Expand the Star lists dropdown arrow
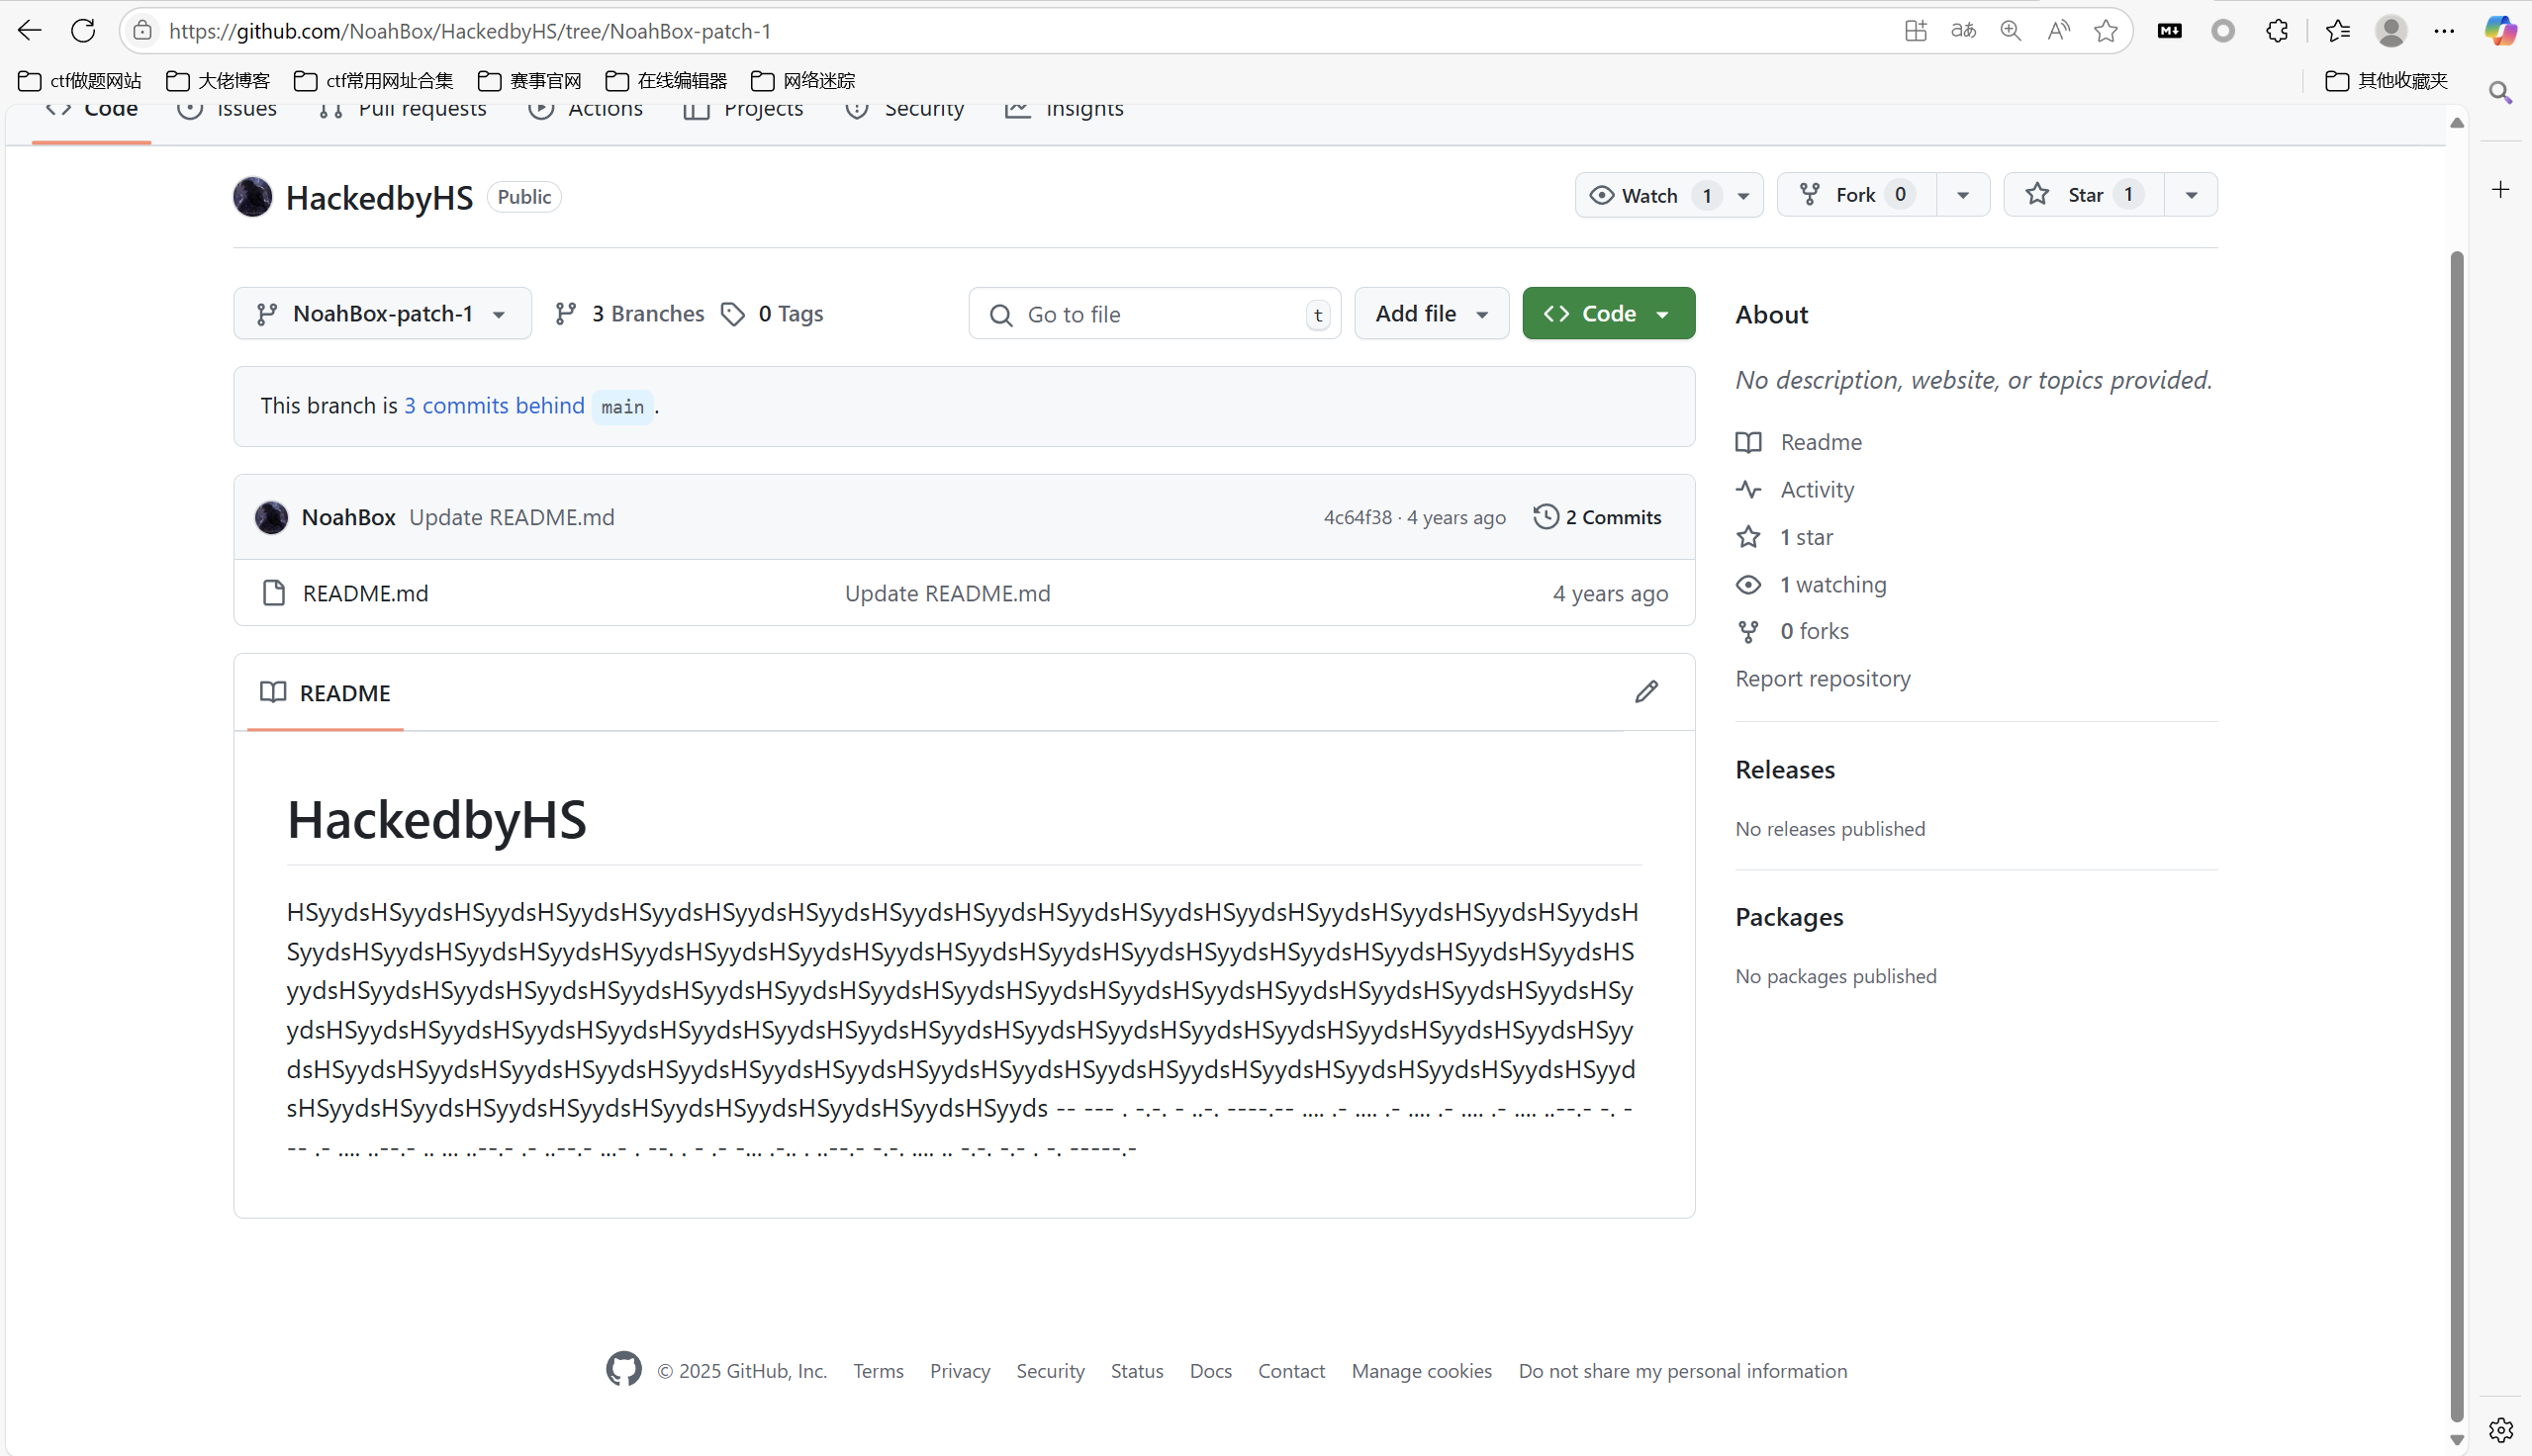The width and height of the screenshot is (2532, 1456). 2191,195
